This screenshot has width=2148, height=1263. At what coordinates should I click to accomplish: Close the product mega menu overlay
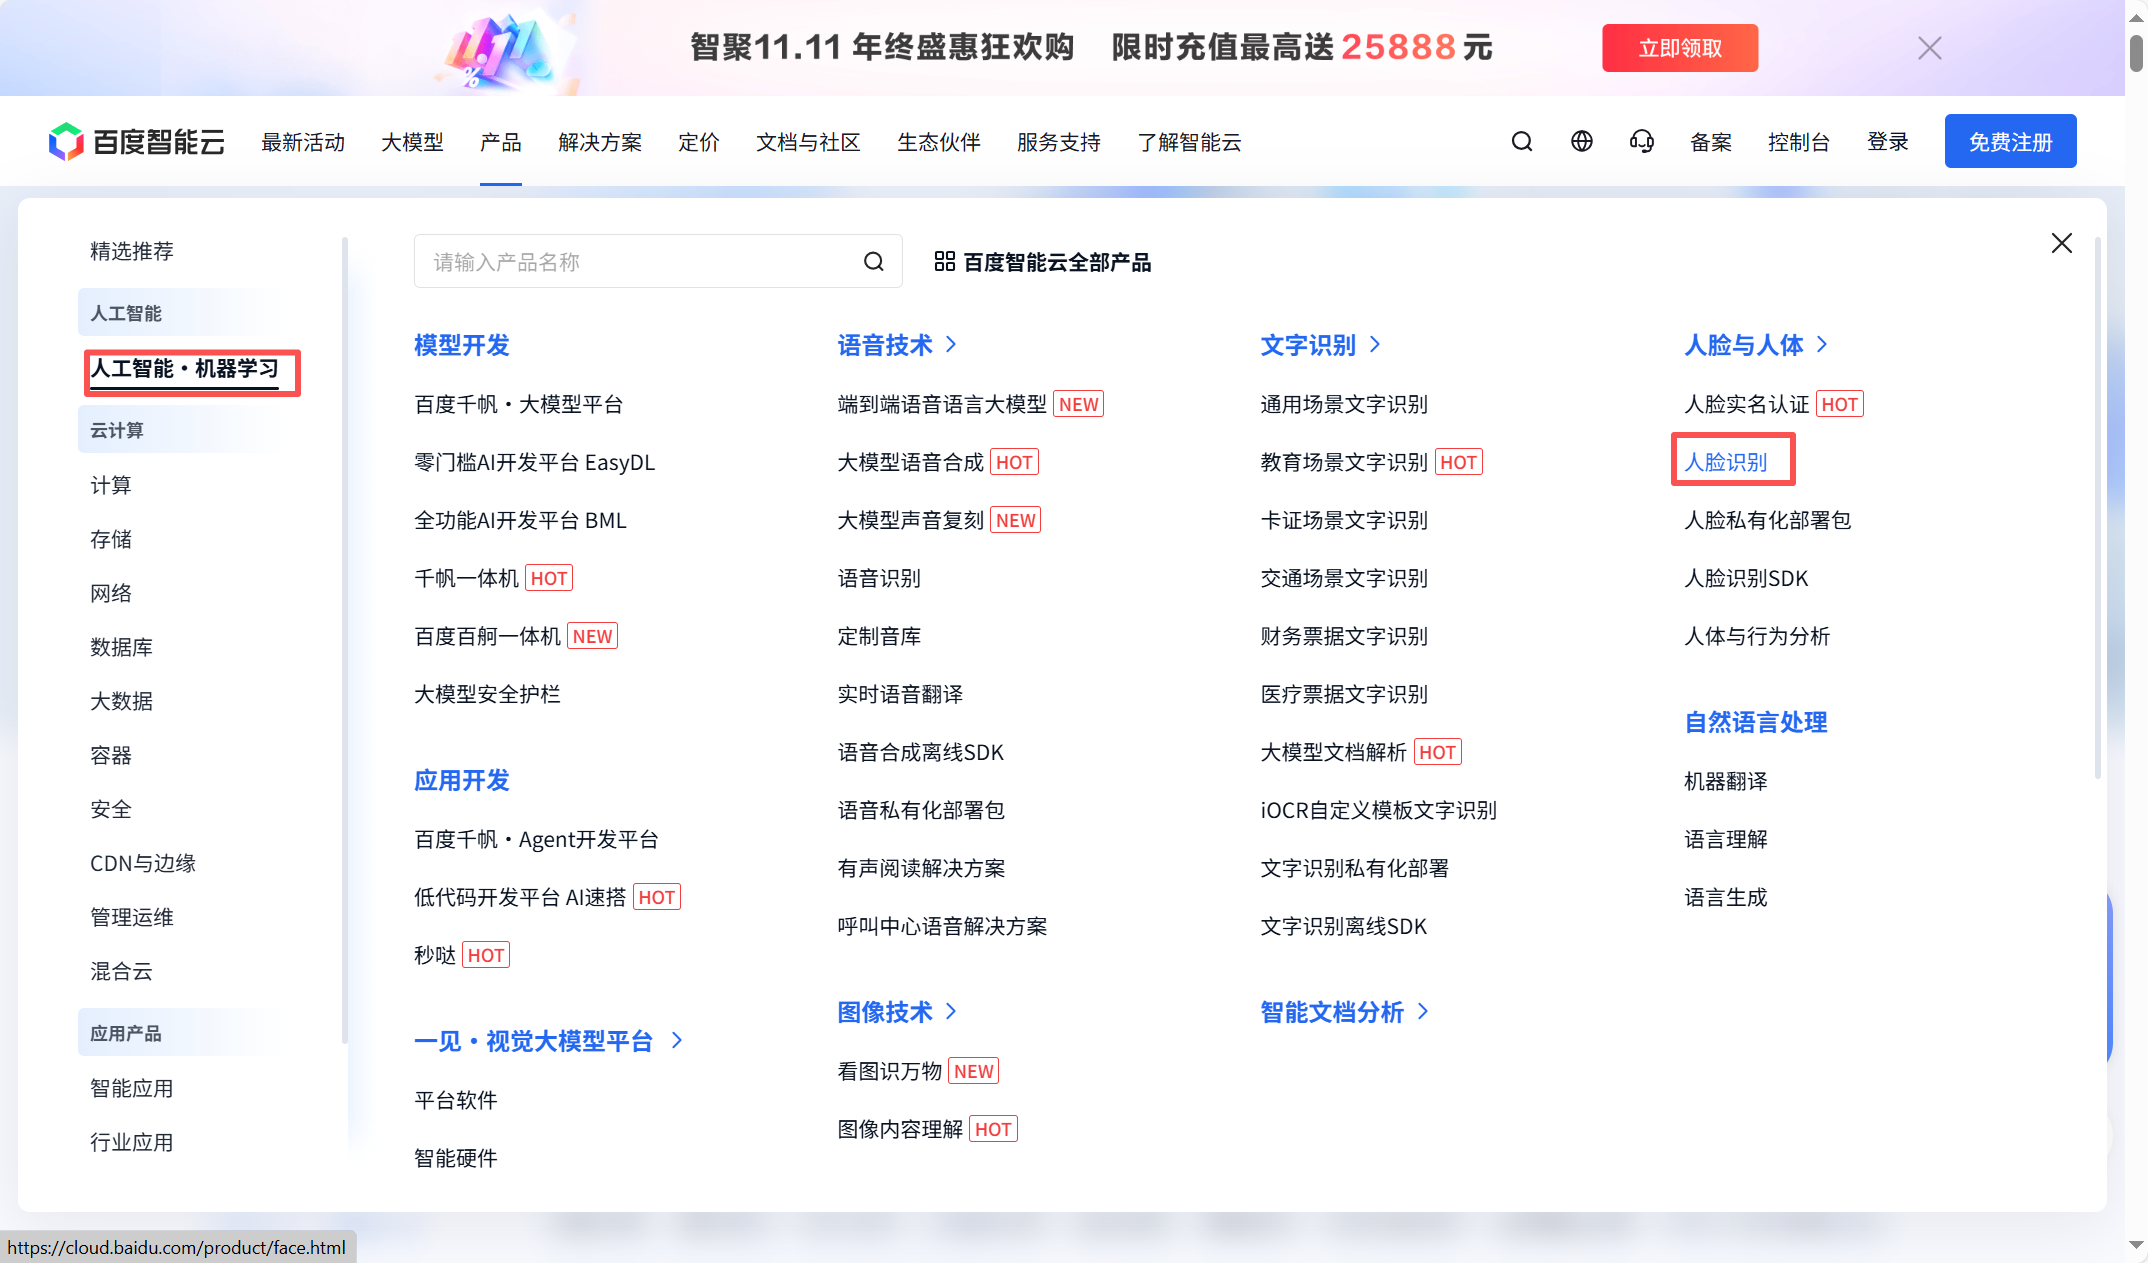point(2061,242)
